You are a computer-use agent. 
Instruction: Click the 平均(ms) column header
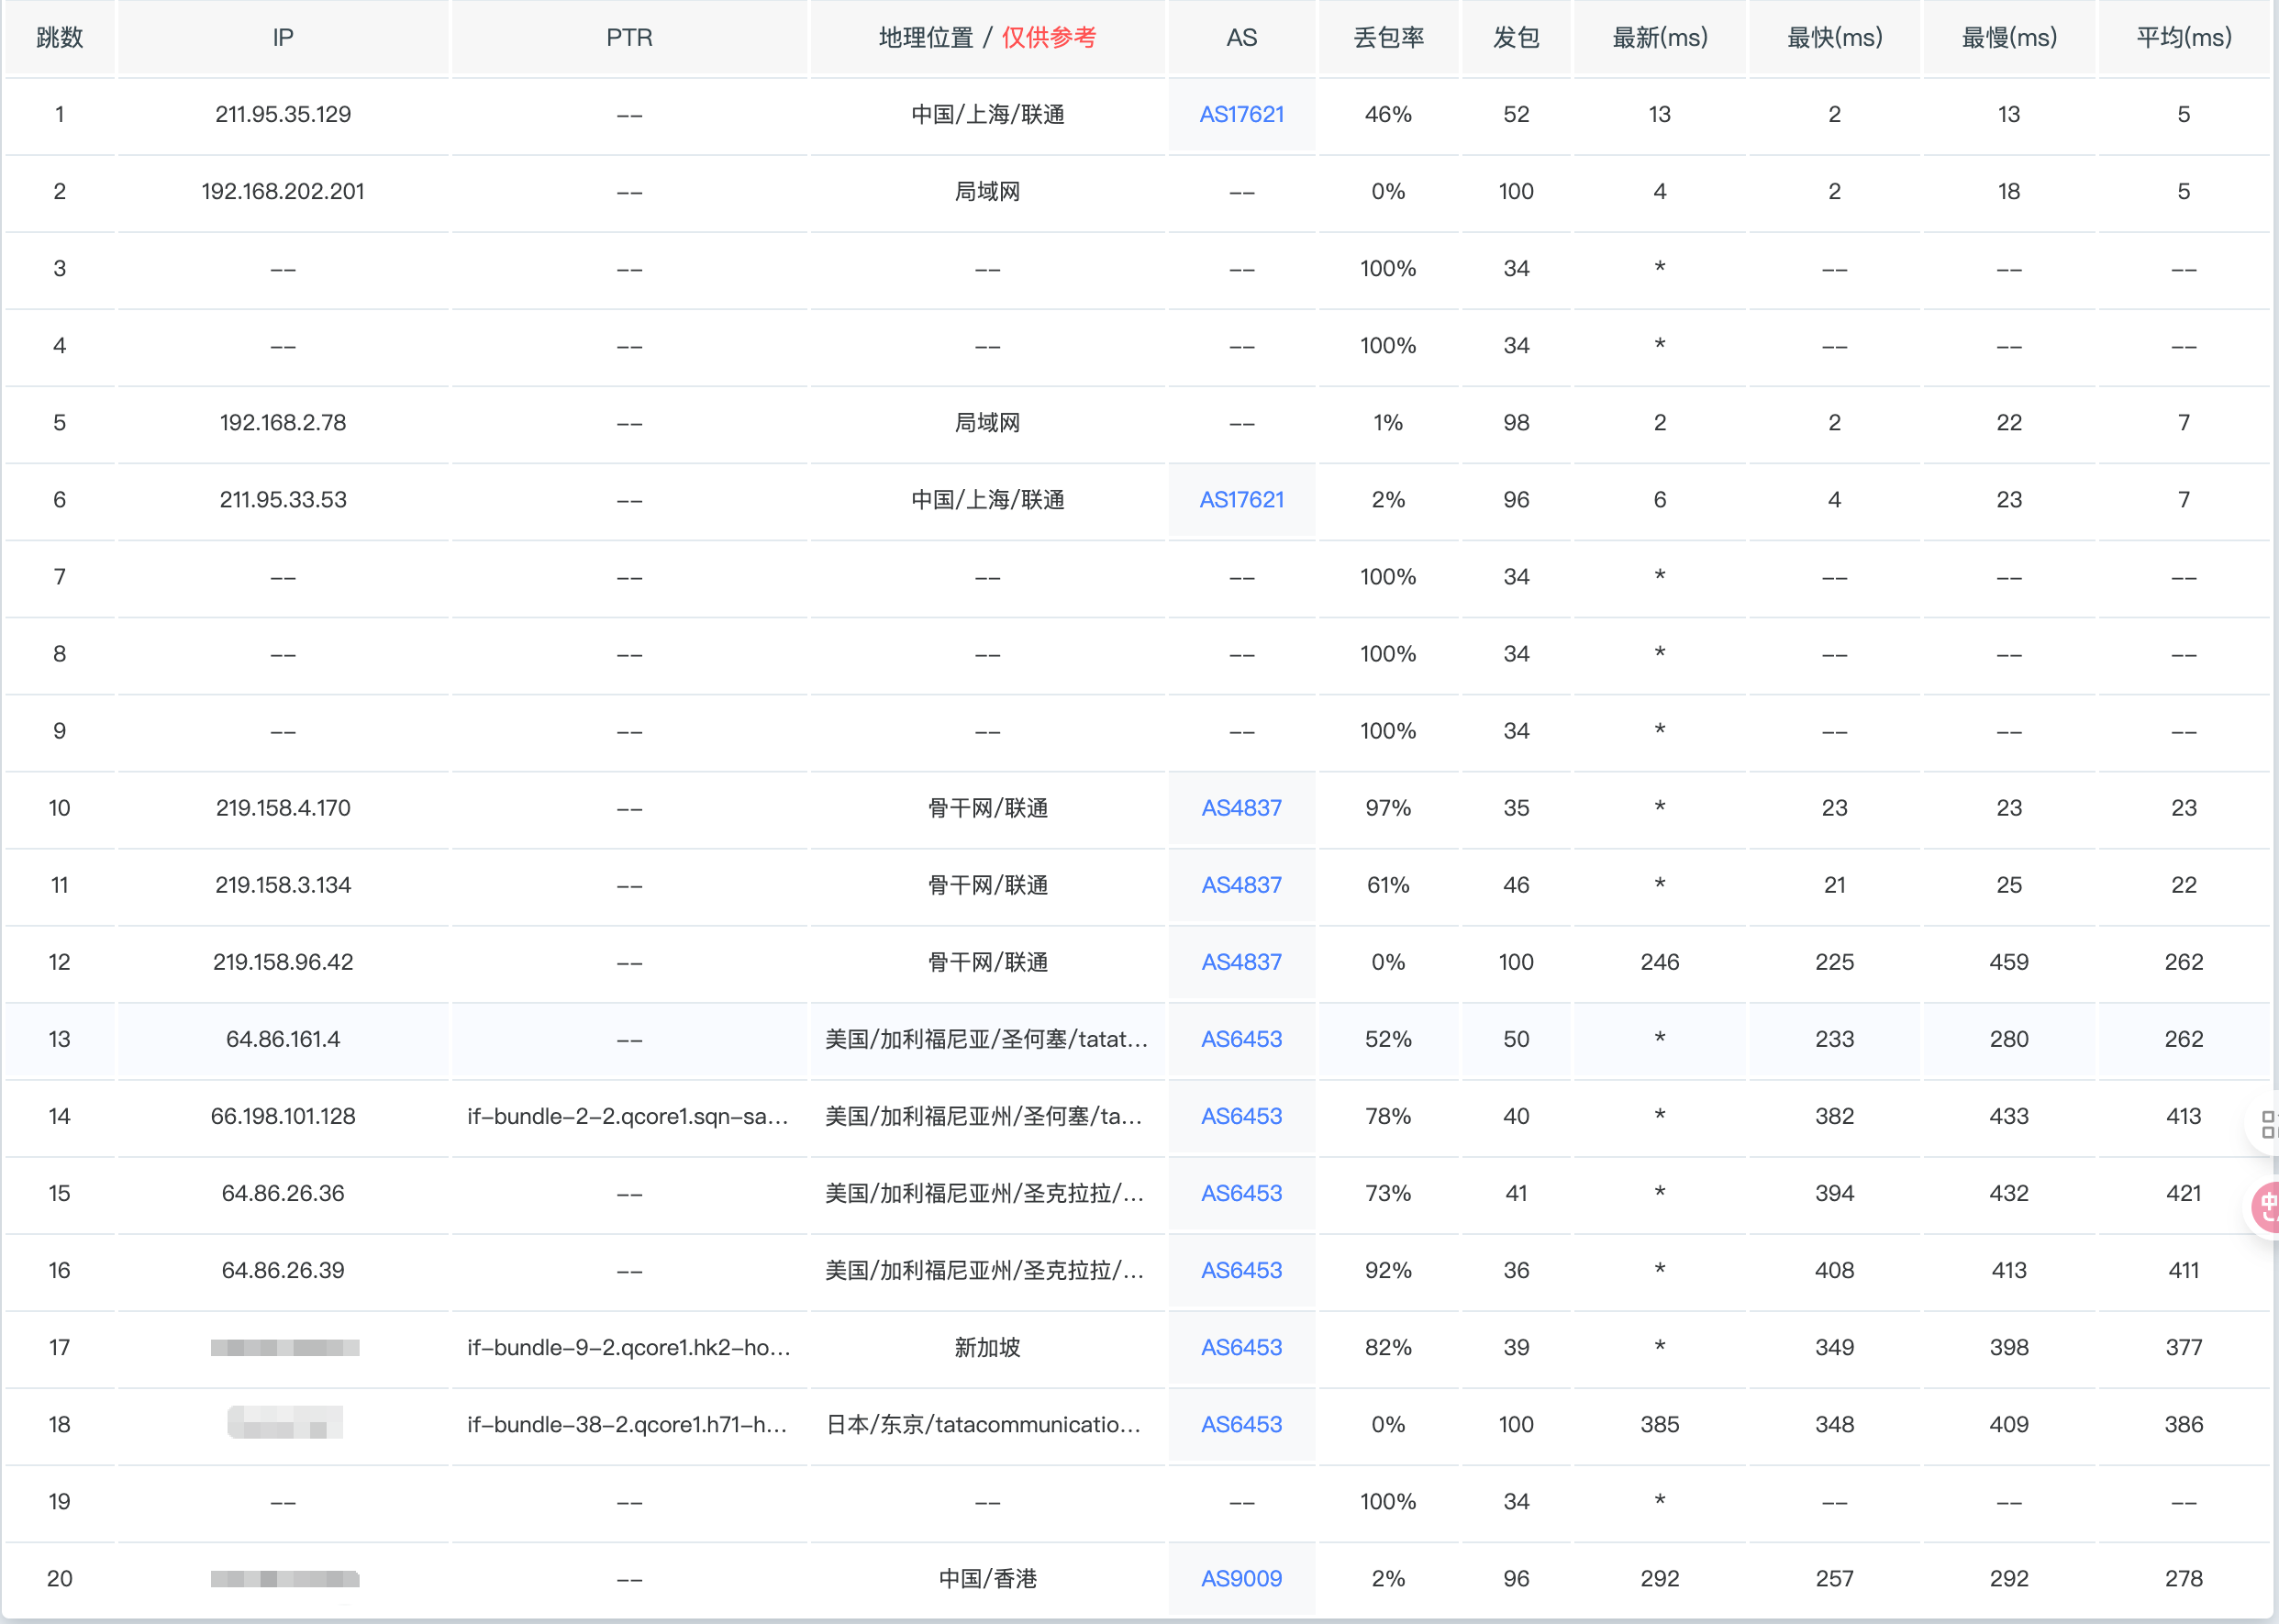pyautogui.click(x=2183, y=38)
